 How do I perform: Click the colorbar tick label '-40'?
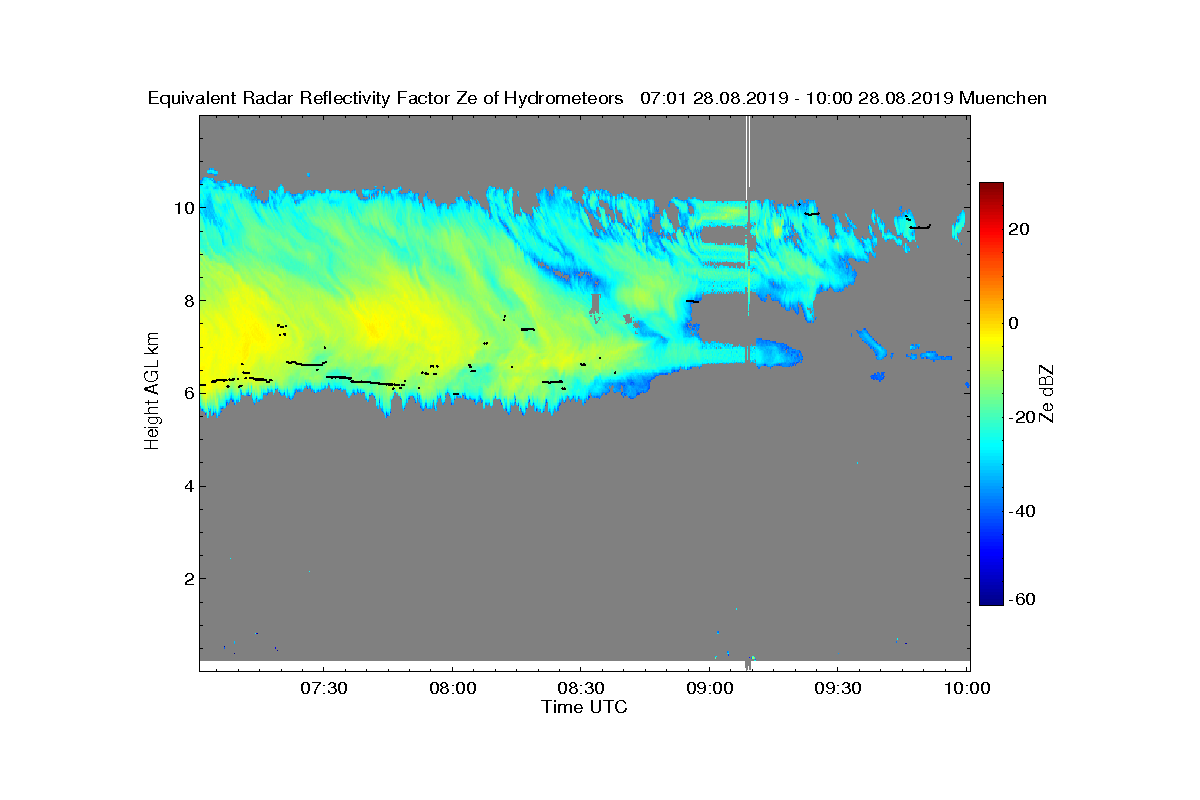pos(1023,511)
